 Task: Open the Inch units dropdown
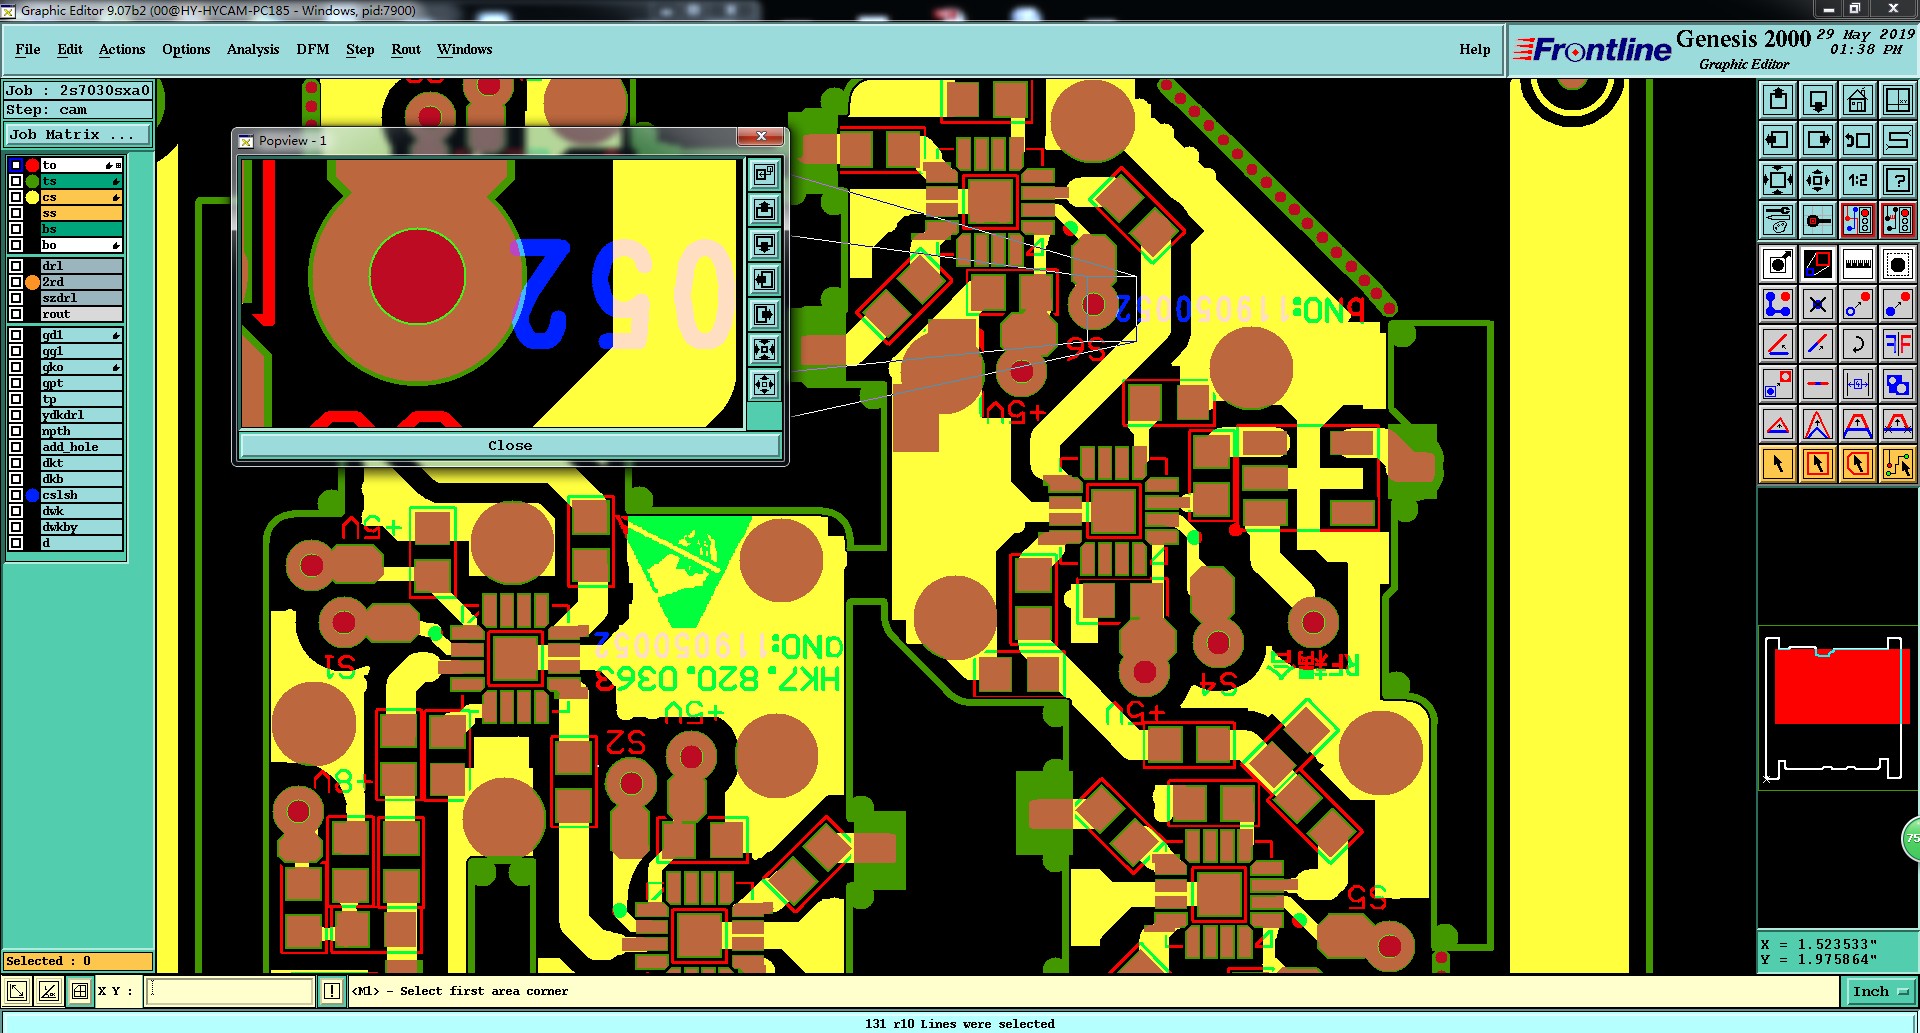[x=1880, y=991]
